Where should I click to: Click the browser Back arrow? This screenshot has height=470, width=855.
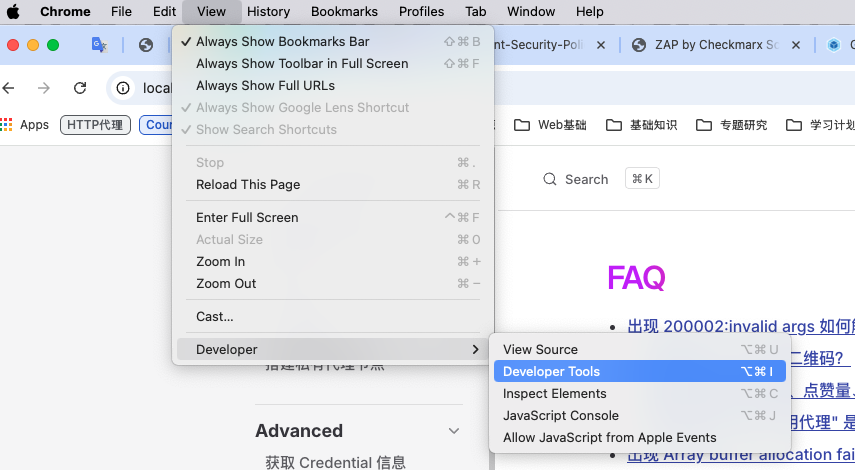[x=10, y=88]
